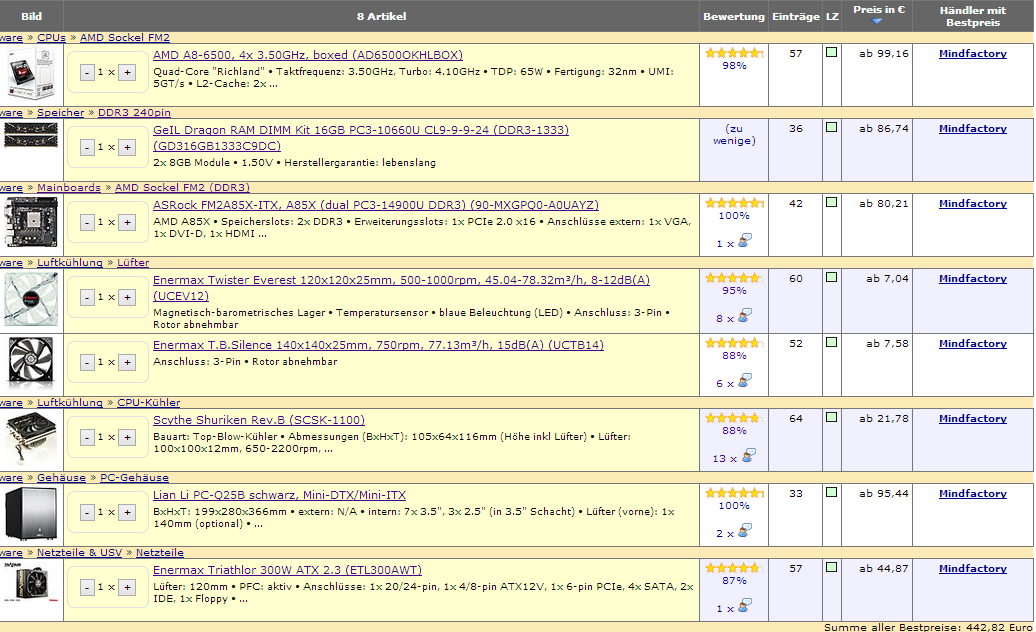Go to Mainboards category breadcrumb

[x=69, y=188]
